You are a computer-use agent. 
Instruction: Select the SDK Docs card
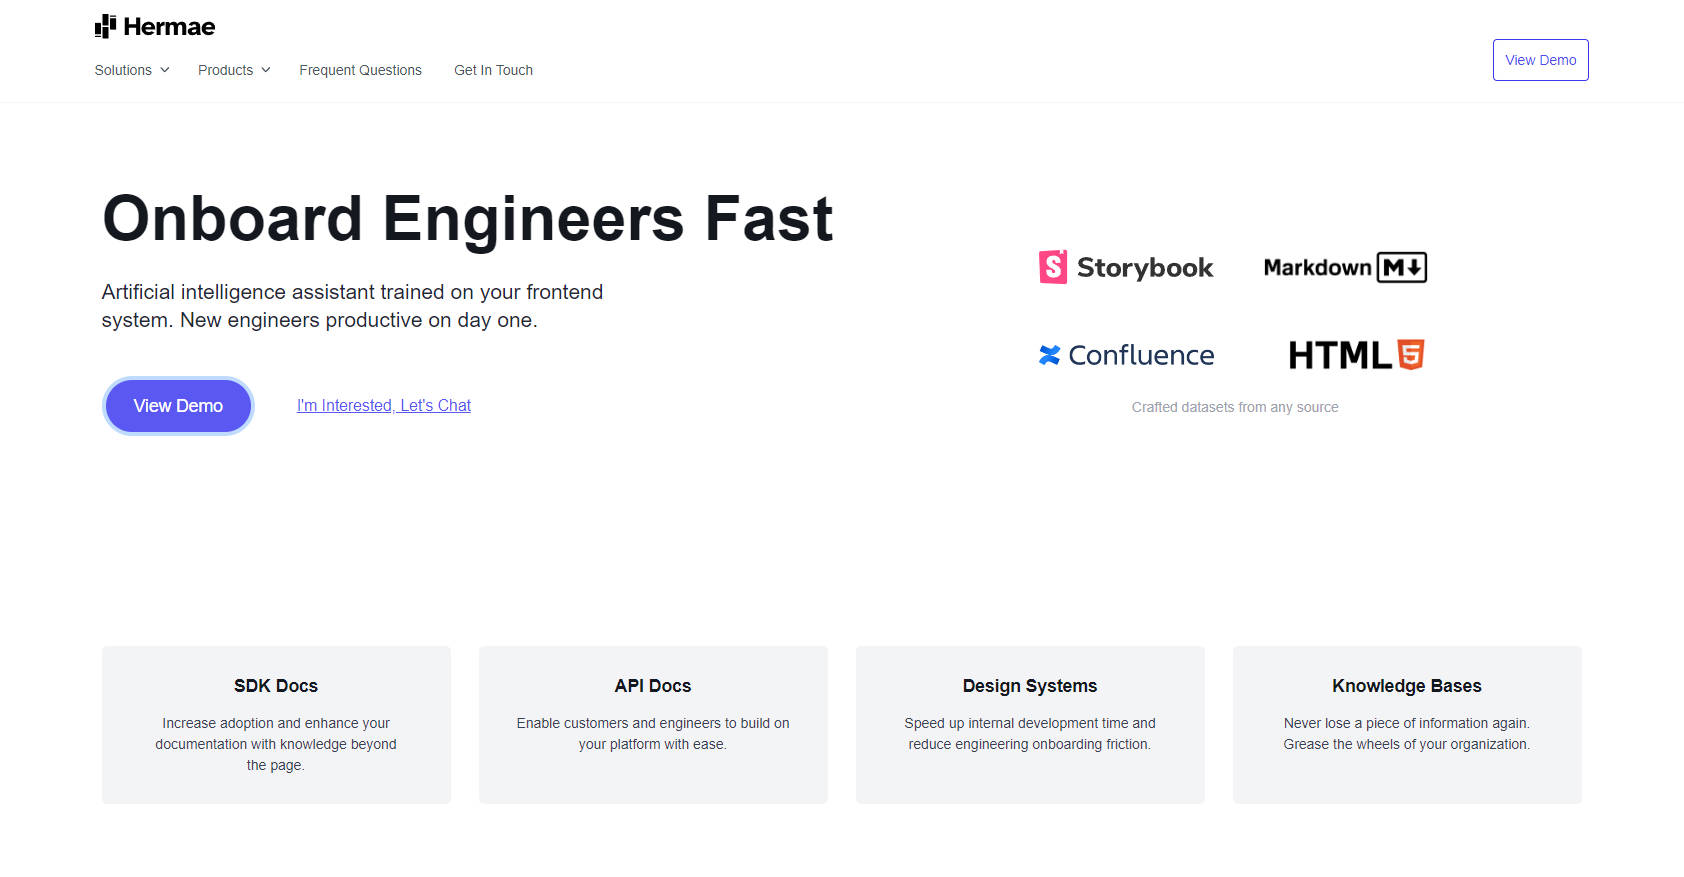pos(276,724)
